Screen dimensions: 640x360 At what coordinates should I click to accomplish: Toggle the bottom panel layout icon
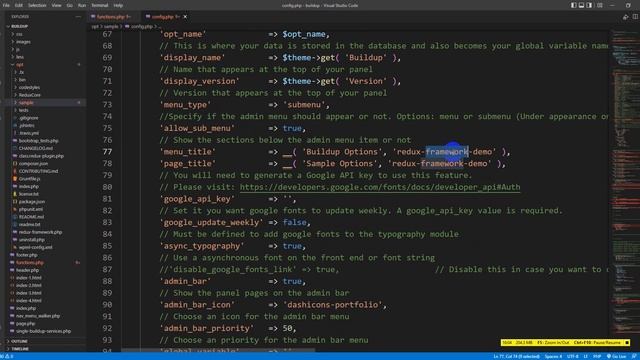click(581, 5)
